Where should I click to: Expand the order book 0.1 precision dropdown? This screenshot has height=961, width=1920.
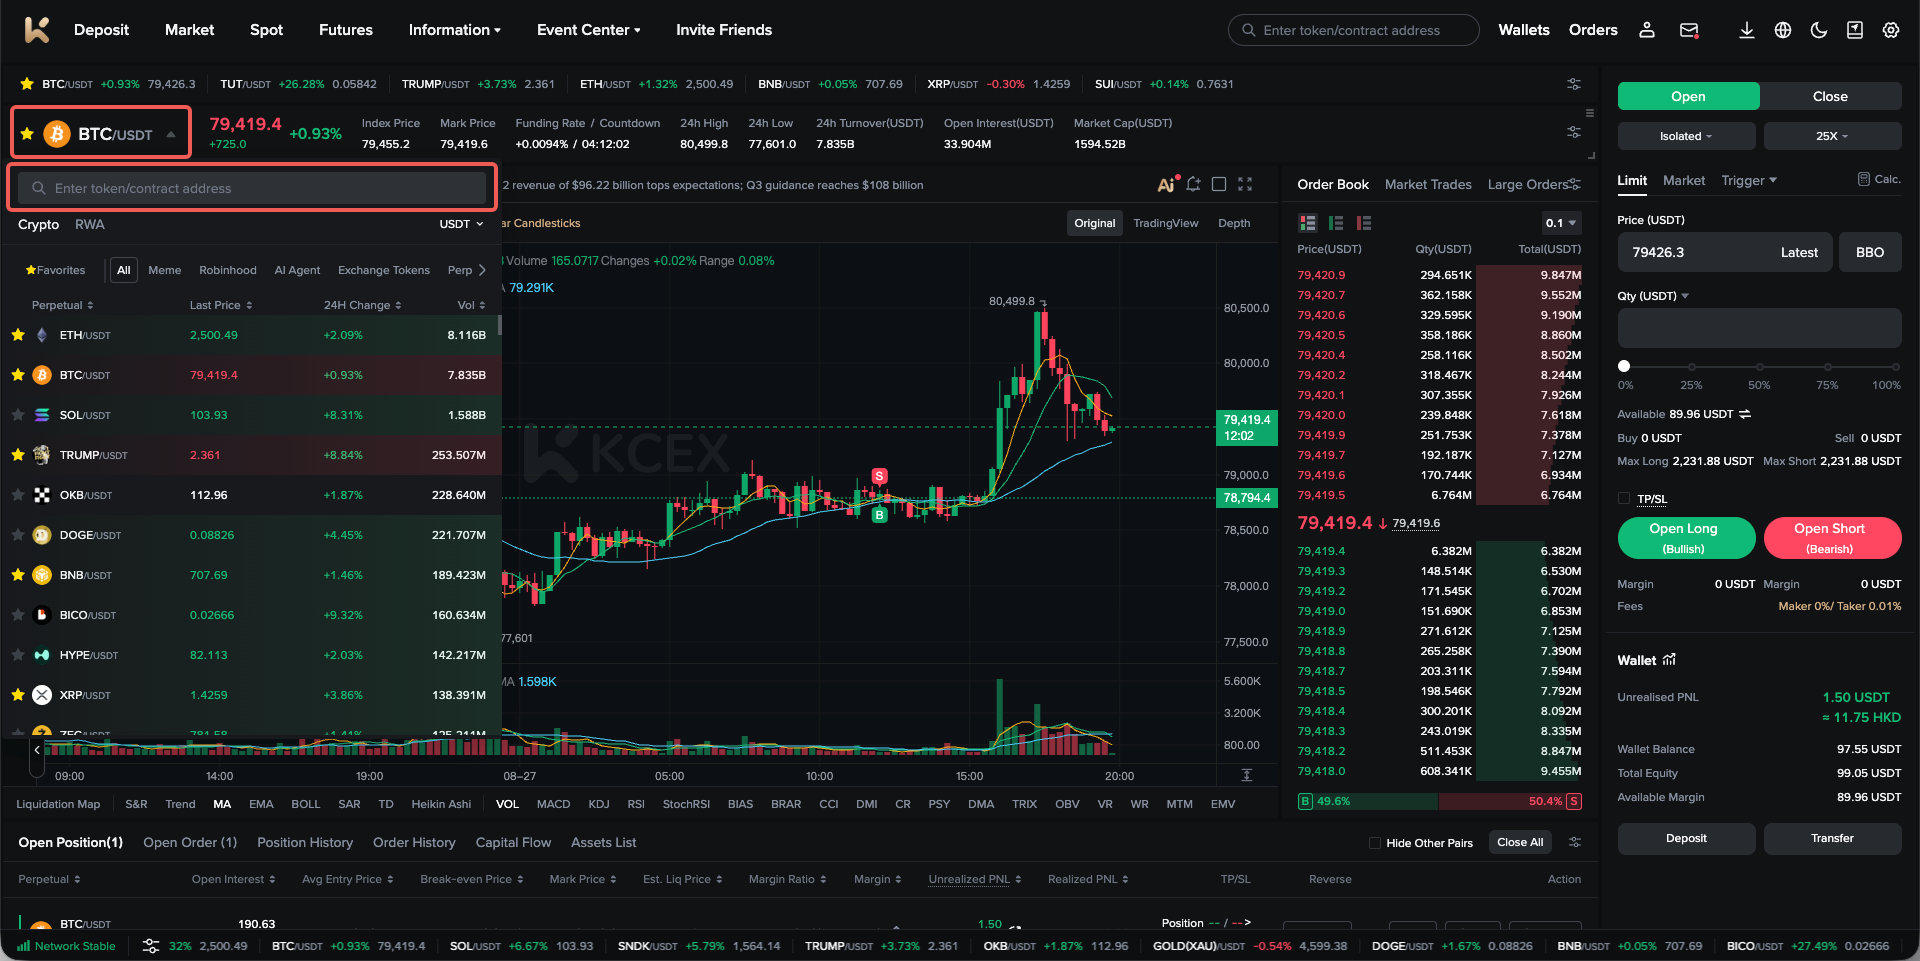[1560, 223]
